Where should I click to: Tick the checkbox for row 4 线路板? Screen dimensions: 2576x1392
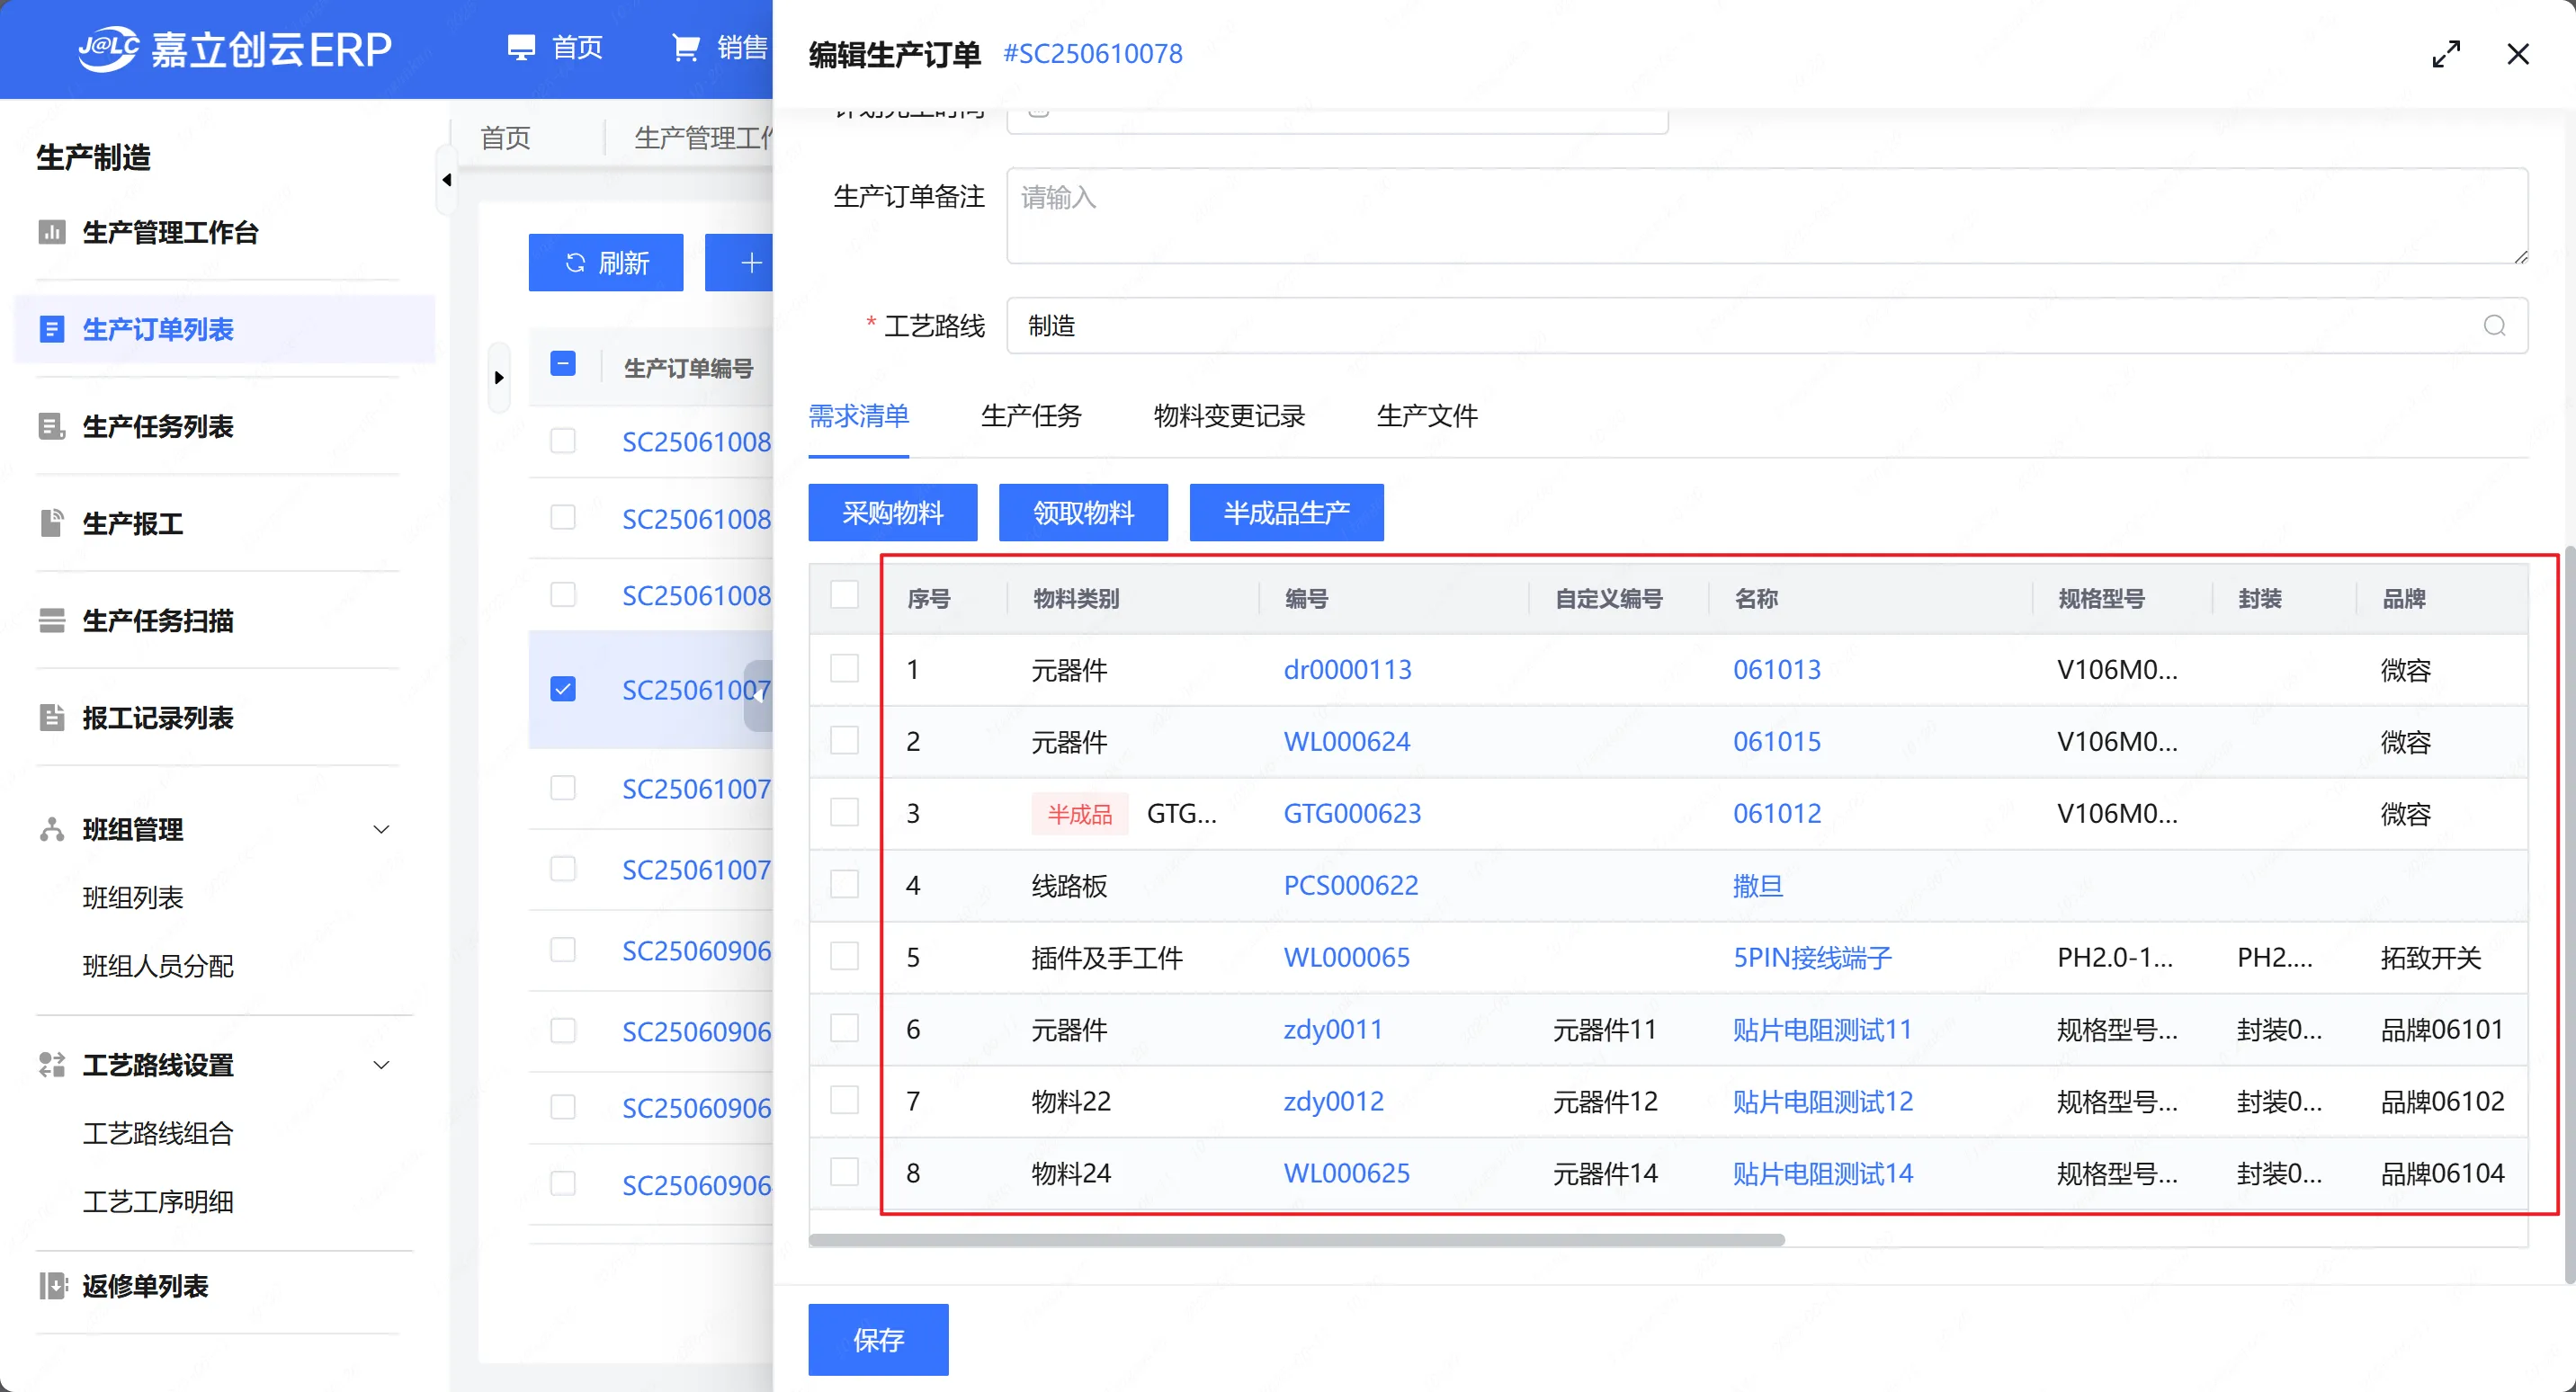point(844,885)
